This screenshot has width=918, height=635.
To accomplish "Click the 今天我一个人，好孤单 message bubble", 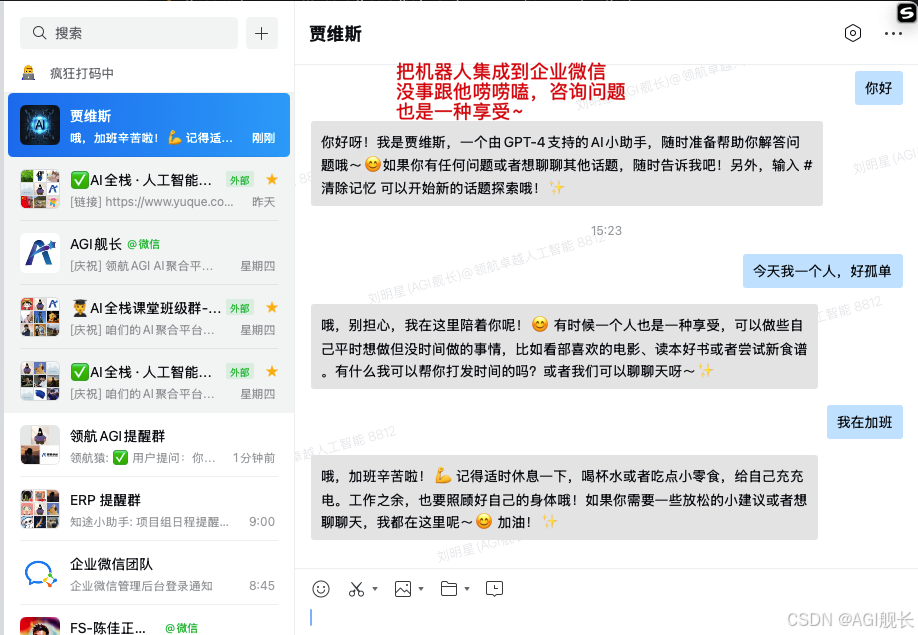I will (x=822, y=271).
